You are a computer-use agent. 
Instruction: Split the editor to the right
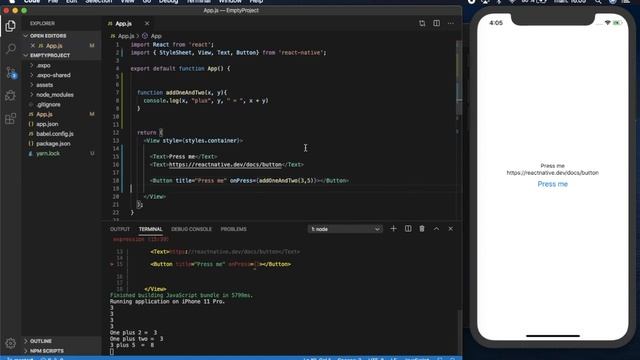coord(436,23)
